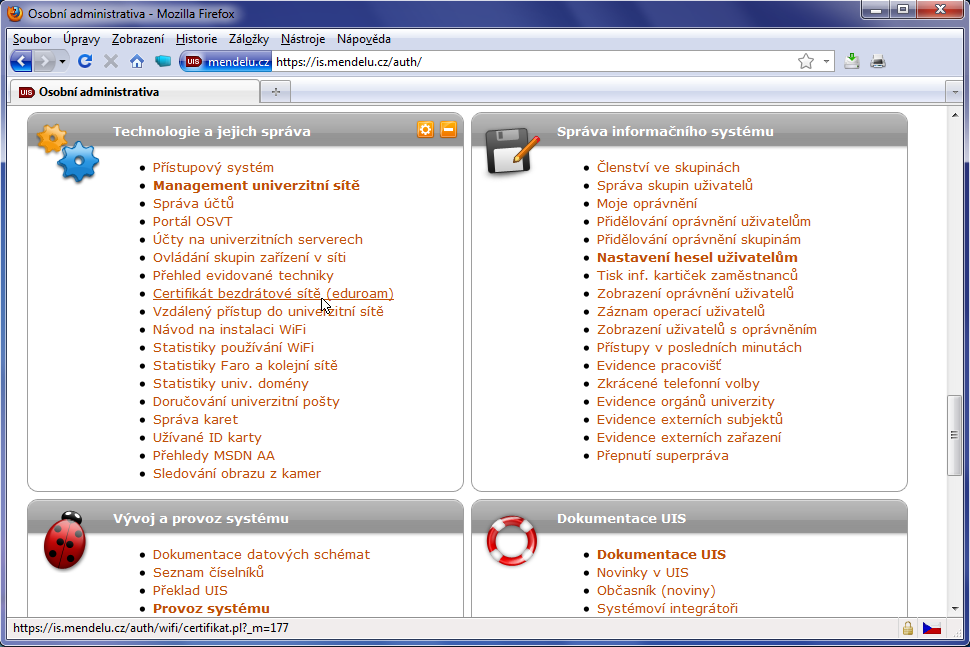Open Provoz systému link
Screen dimensions: 970x647
pyautogui.click(x=212, y=609)
